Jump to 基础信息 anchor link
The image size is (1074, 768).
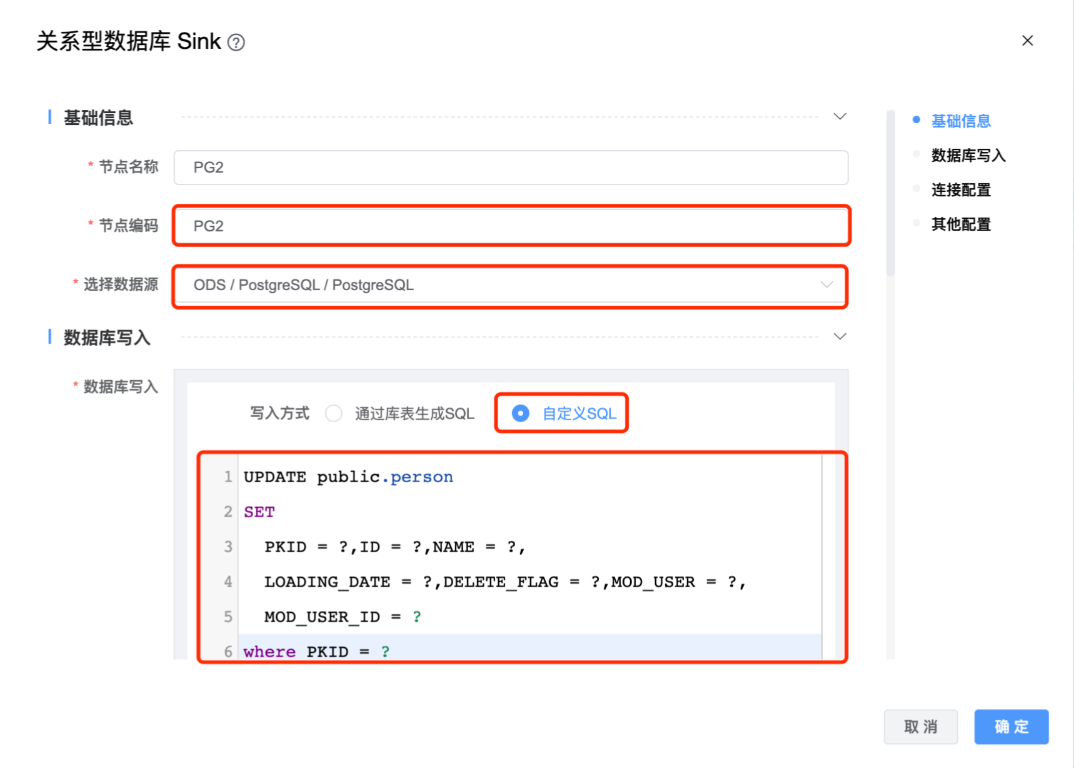pos(960,121)
